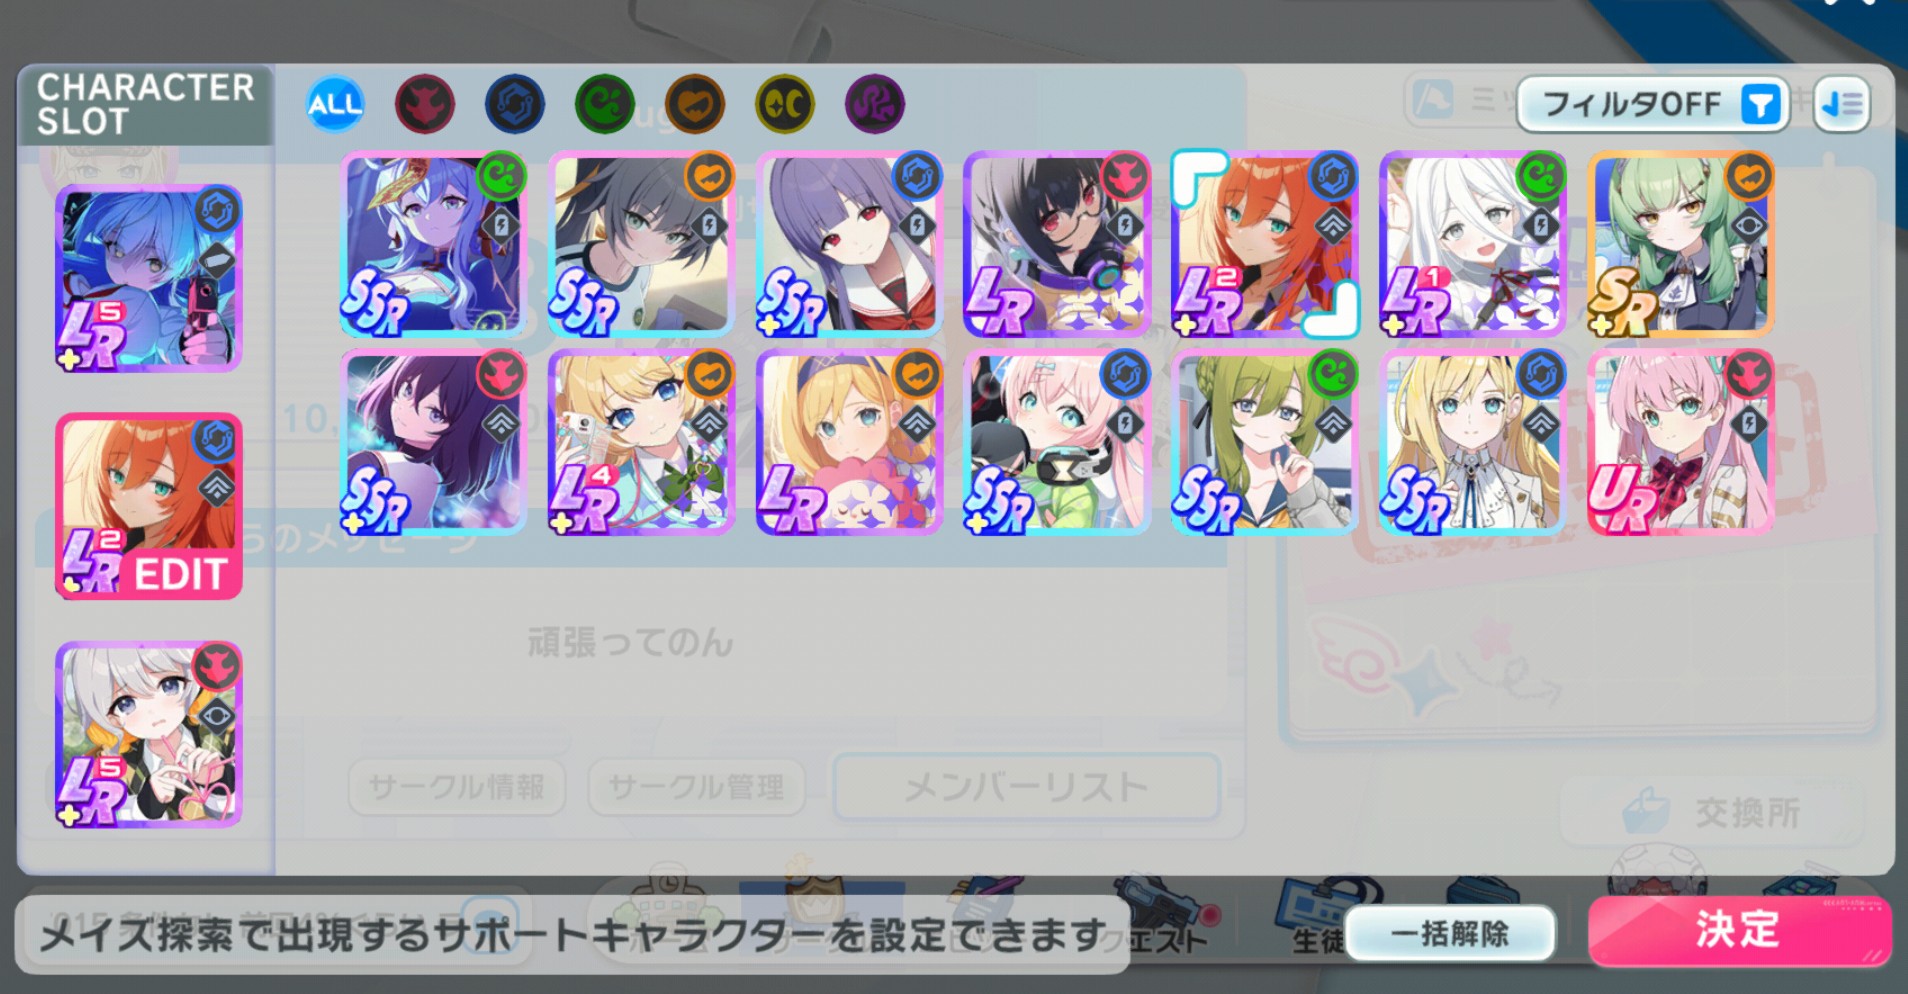Click the 一括解除 clear all button
Screen dimensions: 1908x994
coord(1450,934)
